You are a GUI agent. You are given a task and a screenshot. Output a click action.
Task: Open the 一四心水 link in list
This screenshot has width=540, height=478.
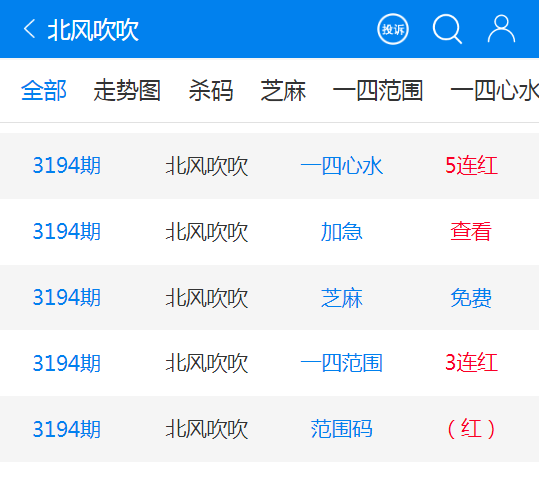pos(342,166)
